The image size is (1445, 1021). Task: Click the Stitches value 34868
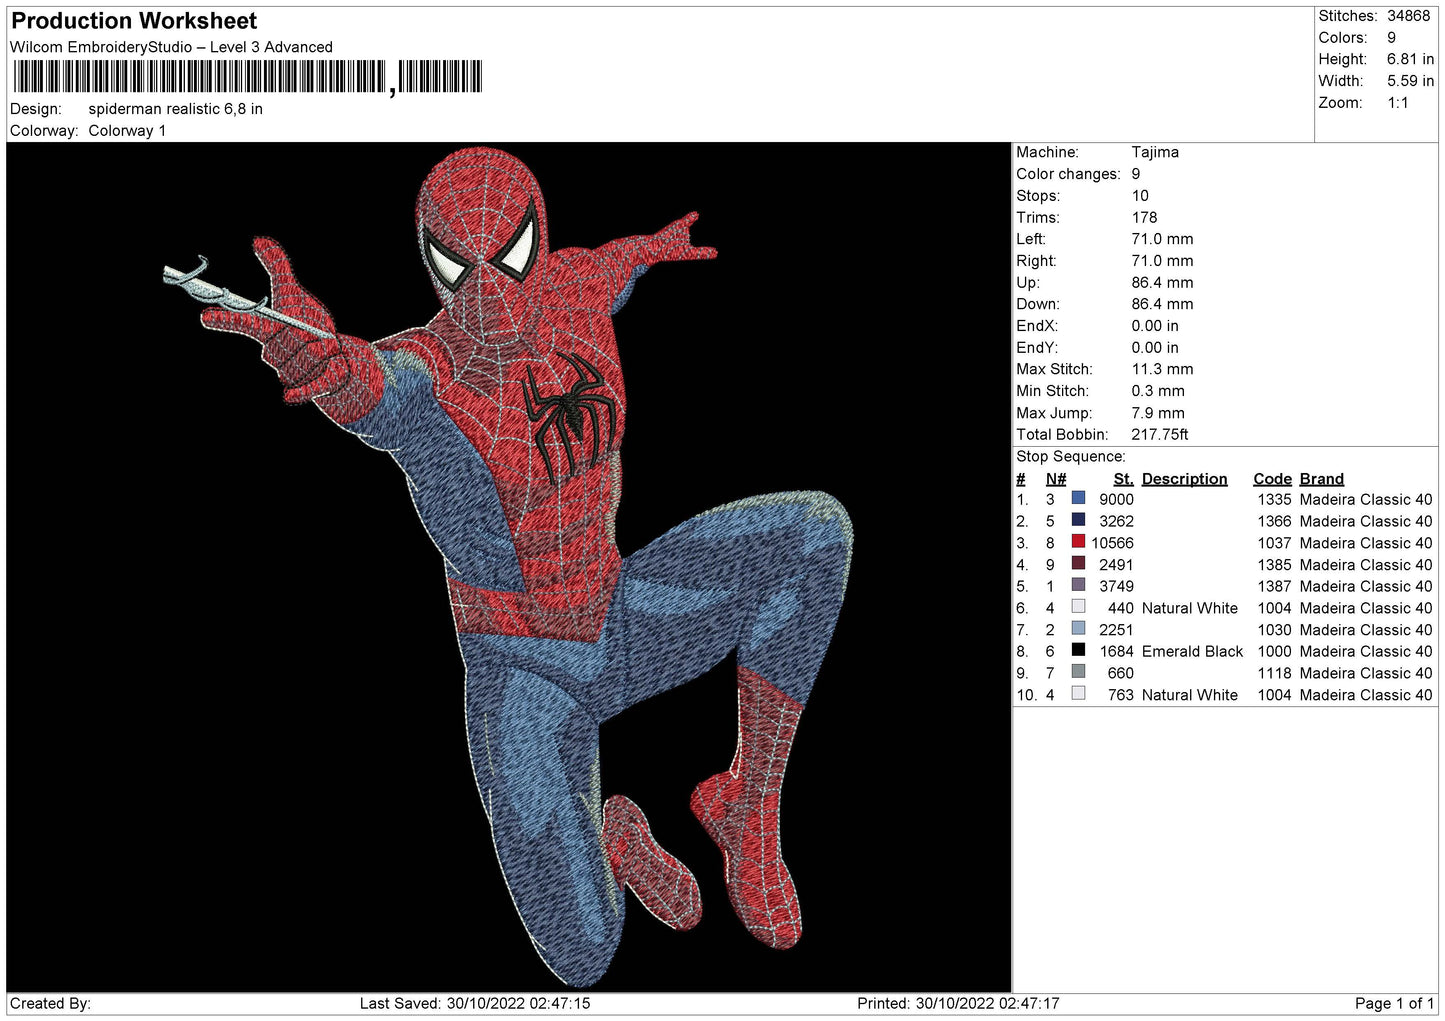tap(1409, 16)
